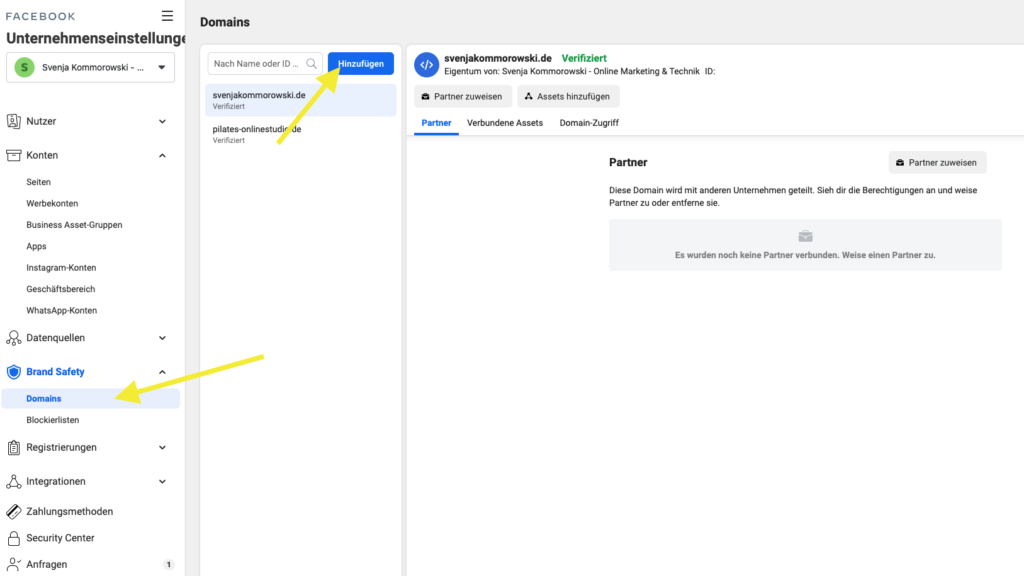
Task: Click Partner zuweisen below the domain header
Action: click(462, 96)
